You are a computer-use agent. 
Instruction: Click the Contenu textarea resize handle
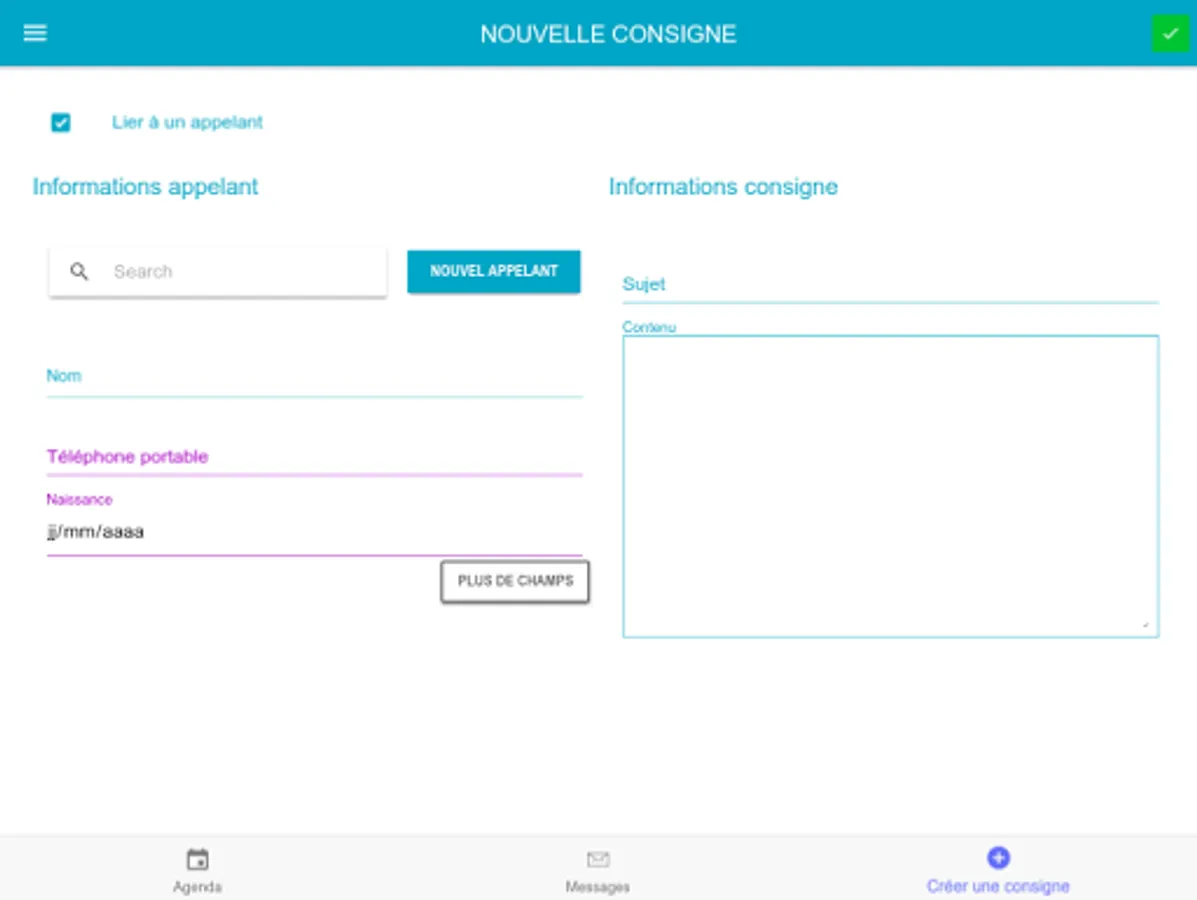point(1145,624)
